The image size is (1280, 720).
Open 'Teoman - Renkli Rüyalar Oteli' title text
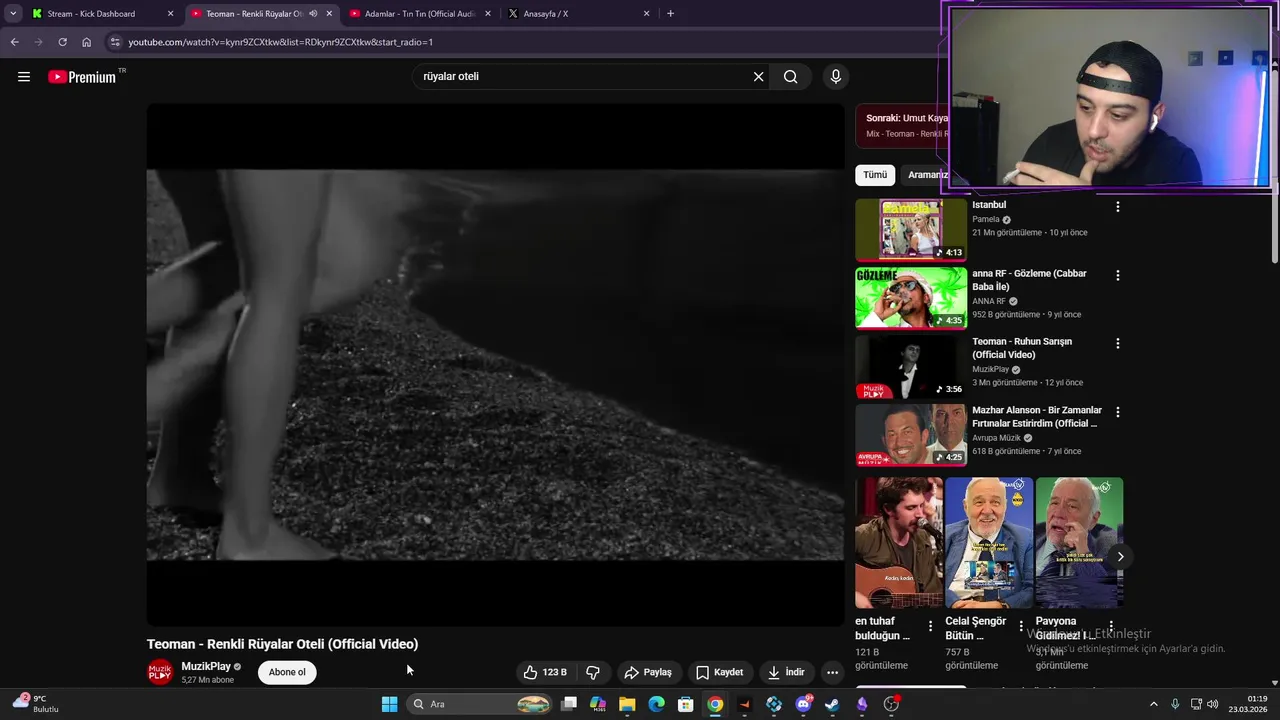click(x=282, y=644)
